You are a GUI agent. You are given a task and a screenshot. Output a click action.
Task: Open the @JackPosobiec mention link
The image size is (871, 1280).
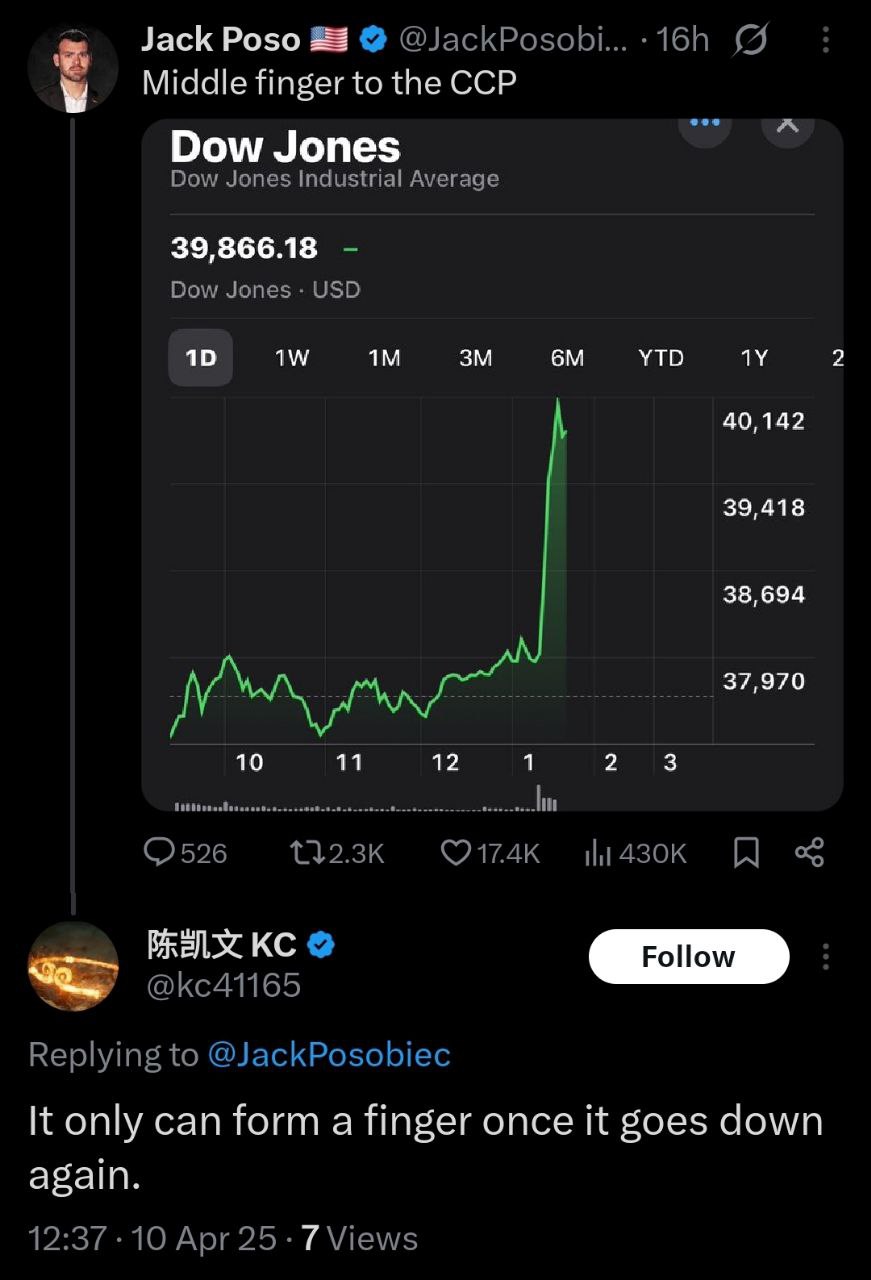click(x=328, y=1054)
